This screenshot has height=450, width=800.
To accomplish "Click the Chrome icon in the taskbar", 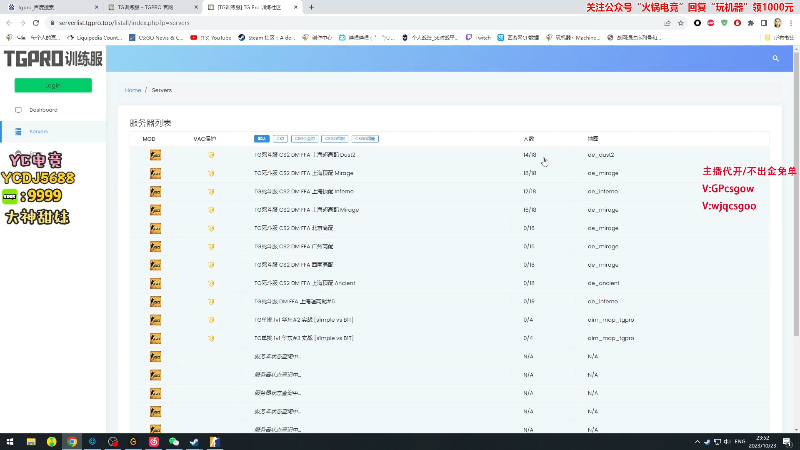I will click(x=72, y=442).
